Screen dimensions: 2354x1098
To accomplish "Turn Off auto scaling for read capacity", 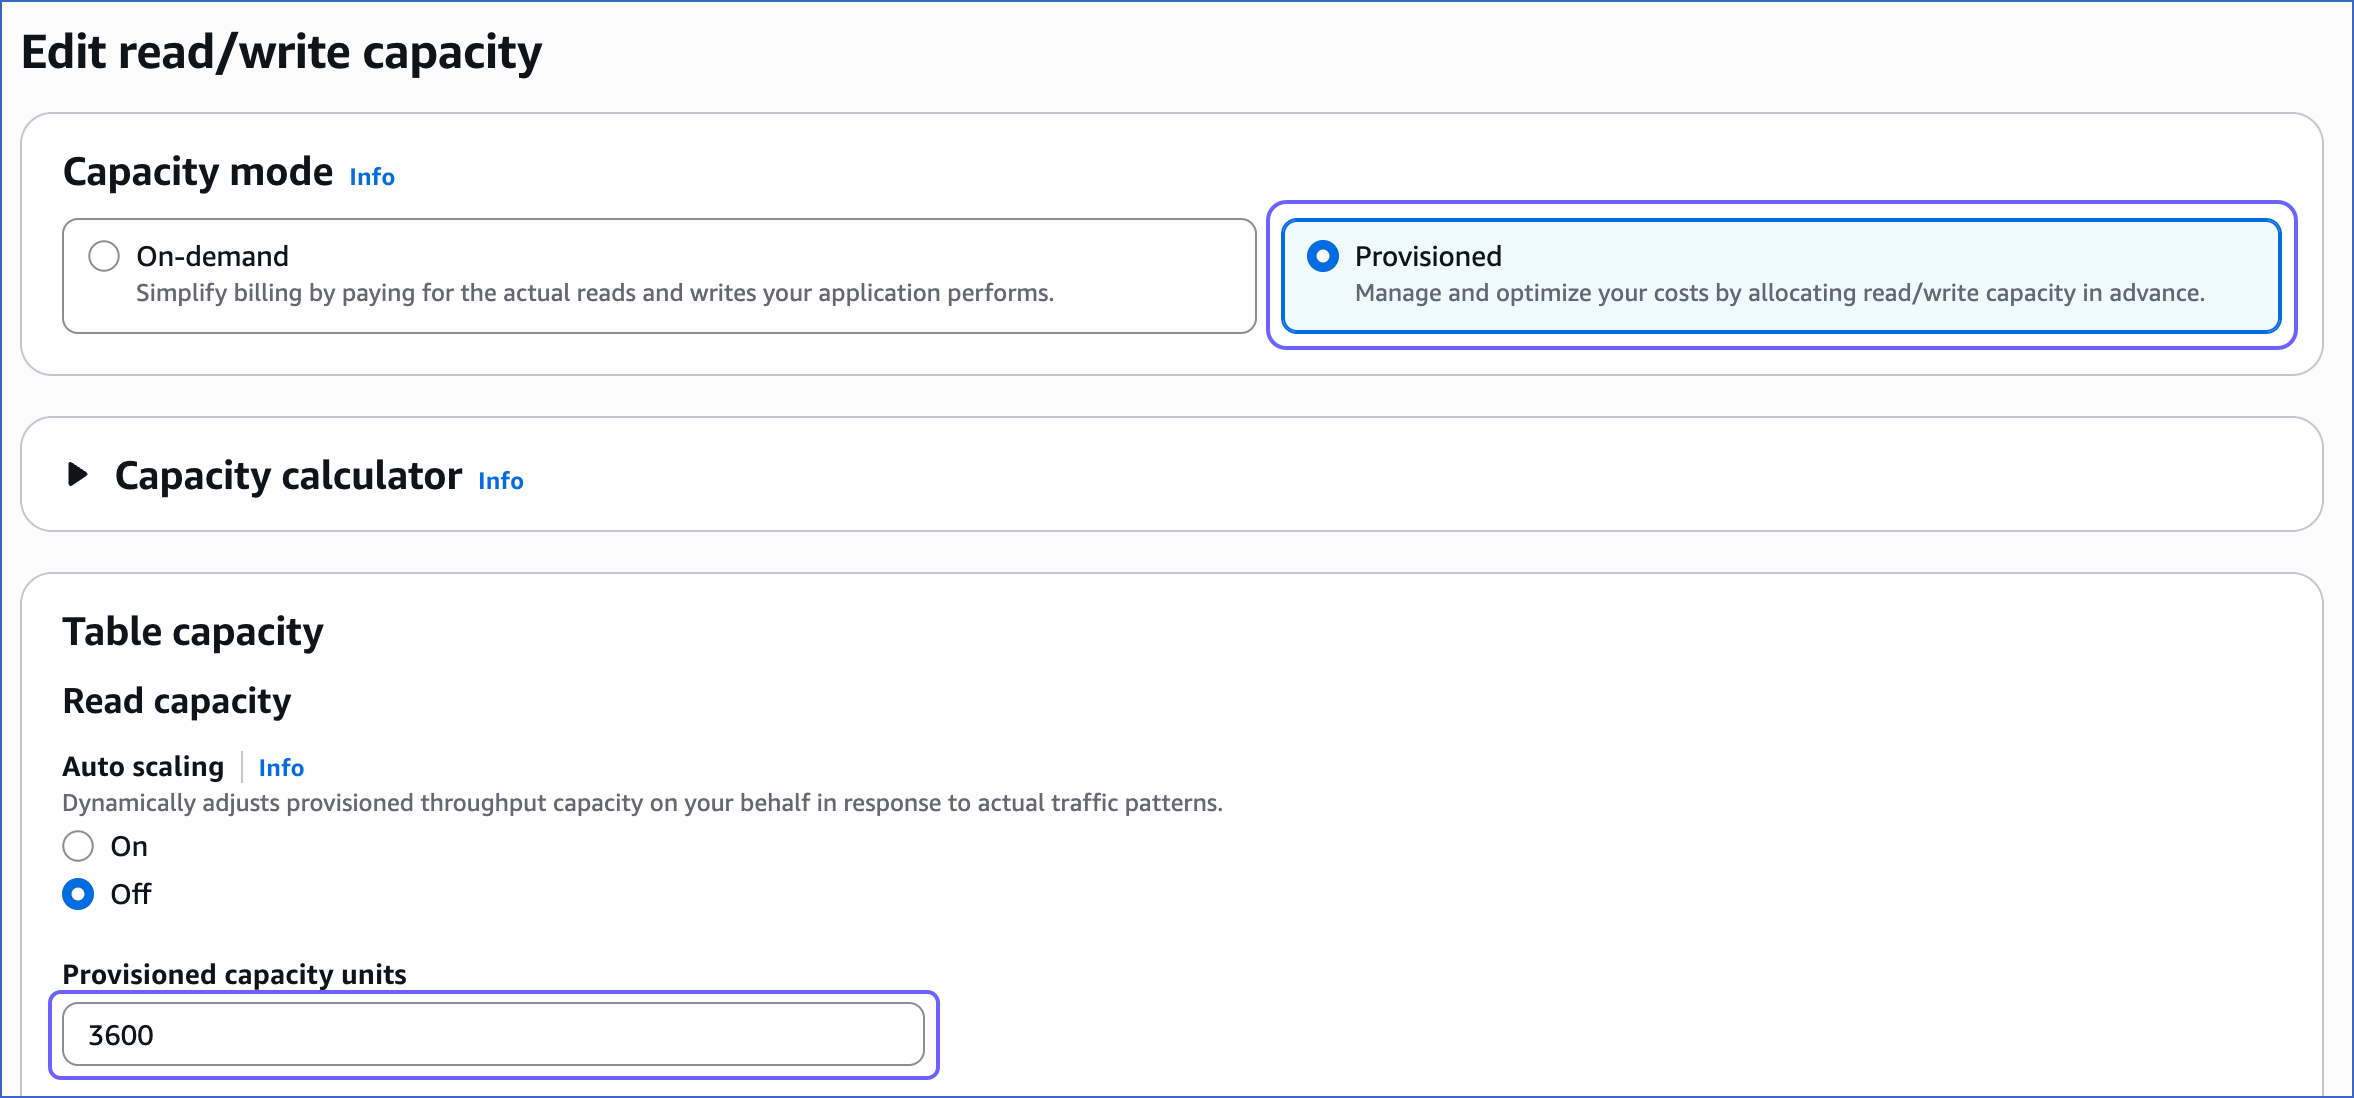I will pos(77,895).
